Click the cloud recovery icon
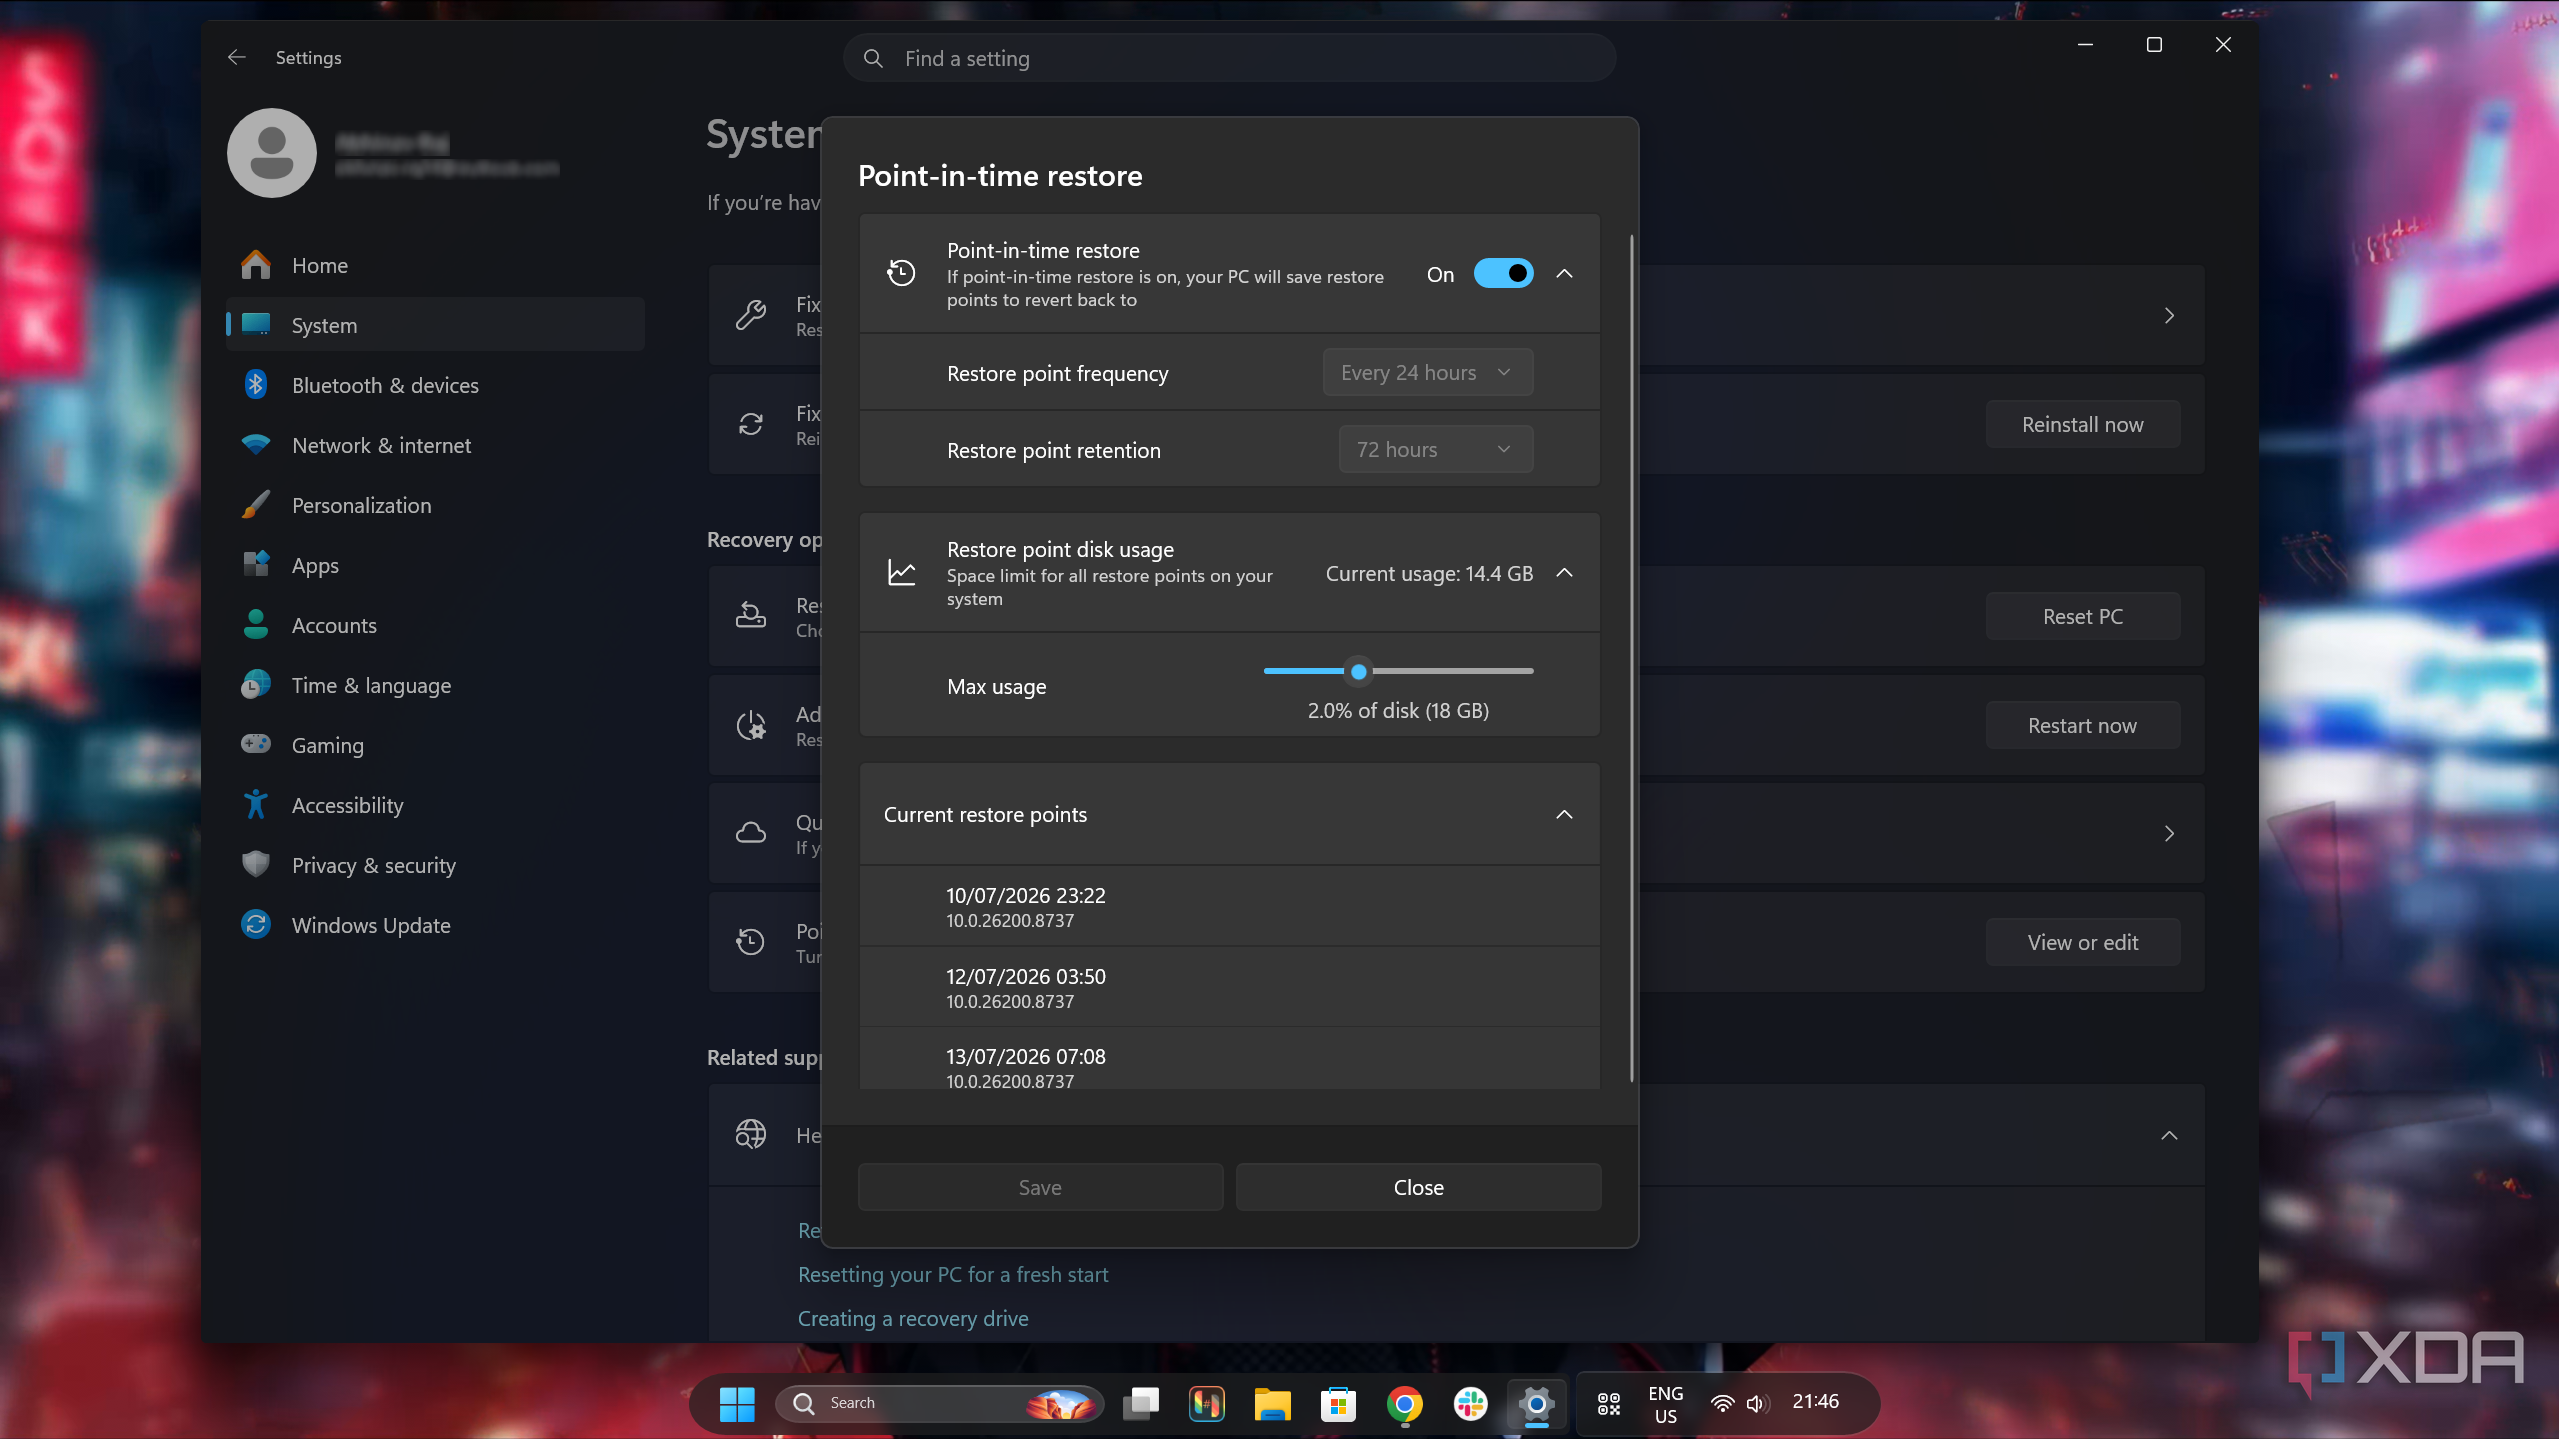 tap(751, 833)
